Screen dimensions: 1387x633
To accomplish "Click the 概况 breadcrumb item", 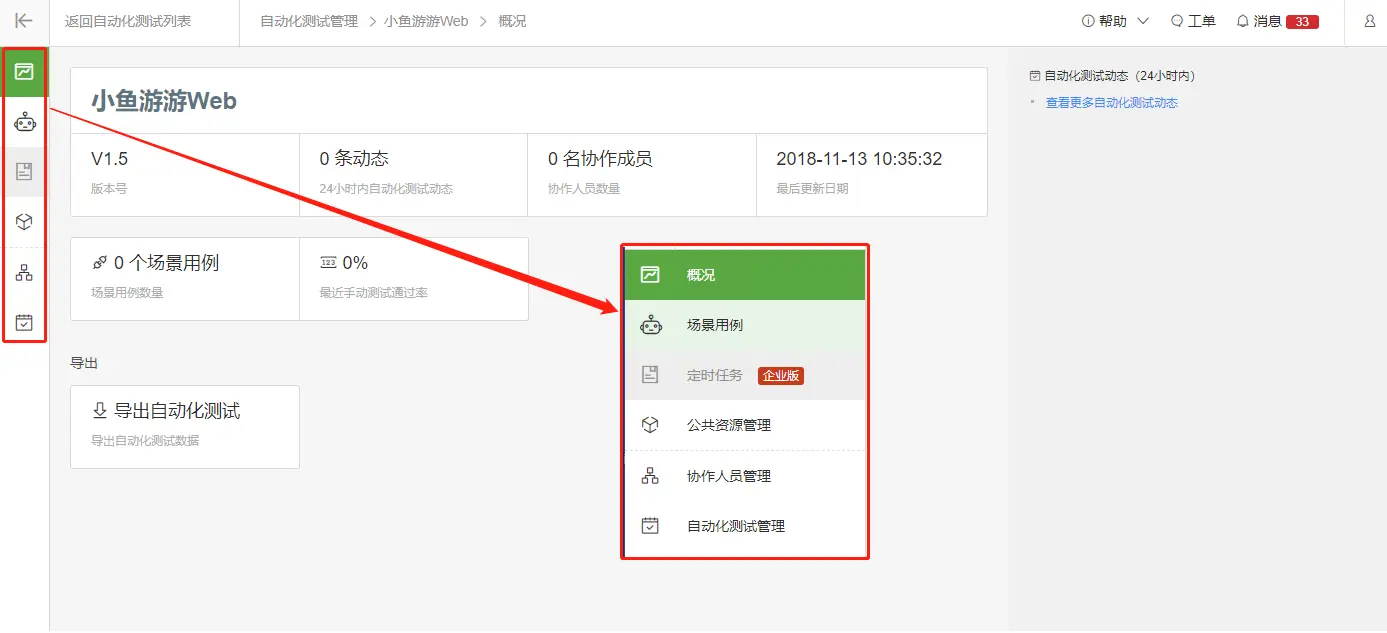I will (x=512, y=21).
